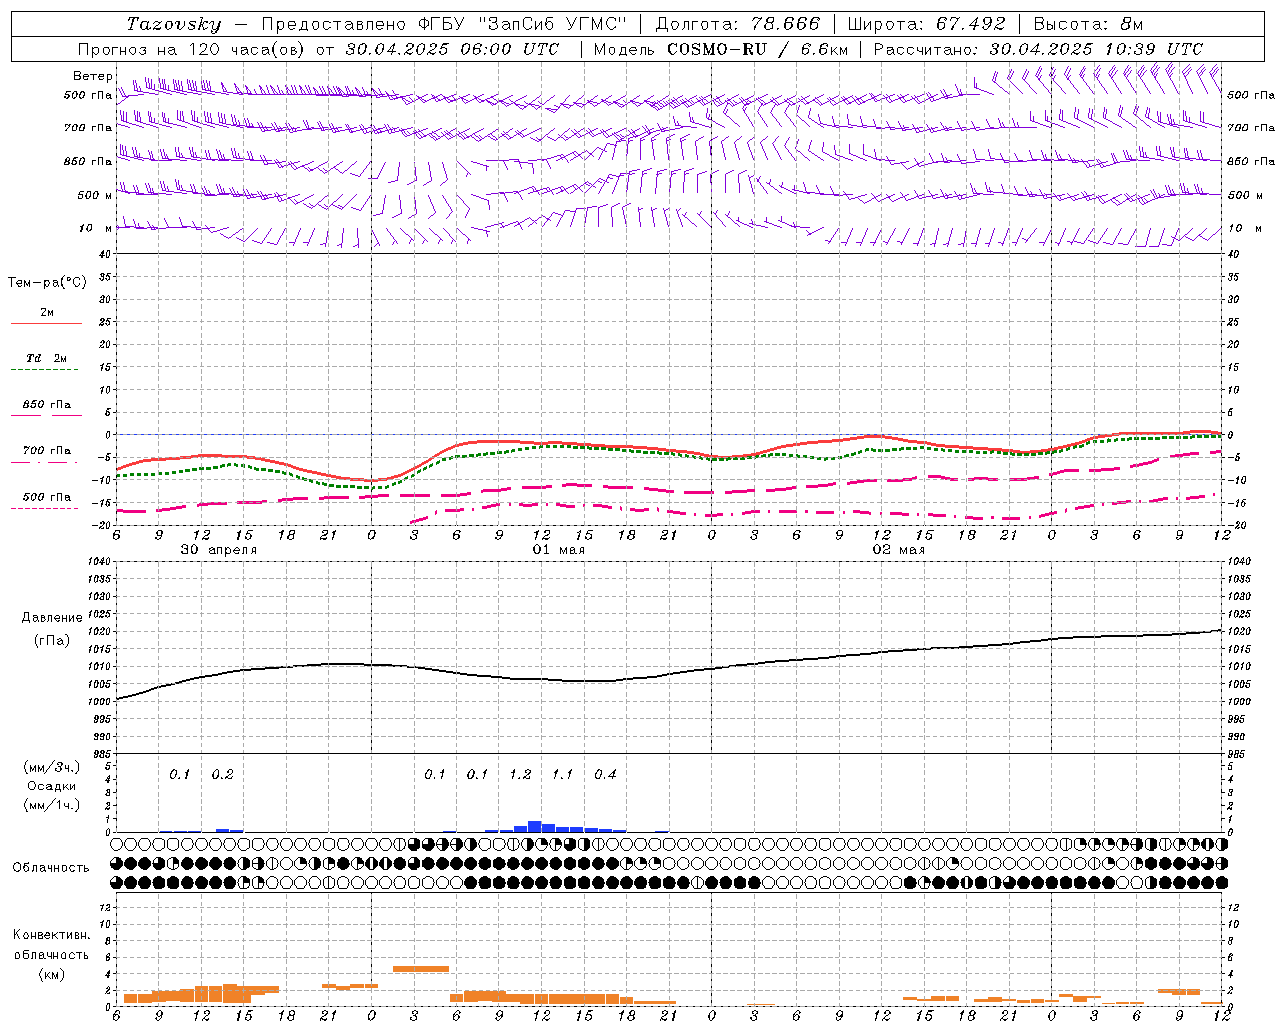Viewport: 1280px width, 1024px height.
Task: Click the "Широта: 67.492" latitude value
Action: (x=926, y=24)
